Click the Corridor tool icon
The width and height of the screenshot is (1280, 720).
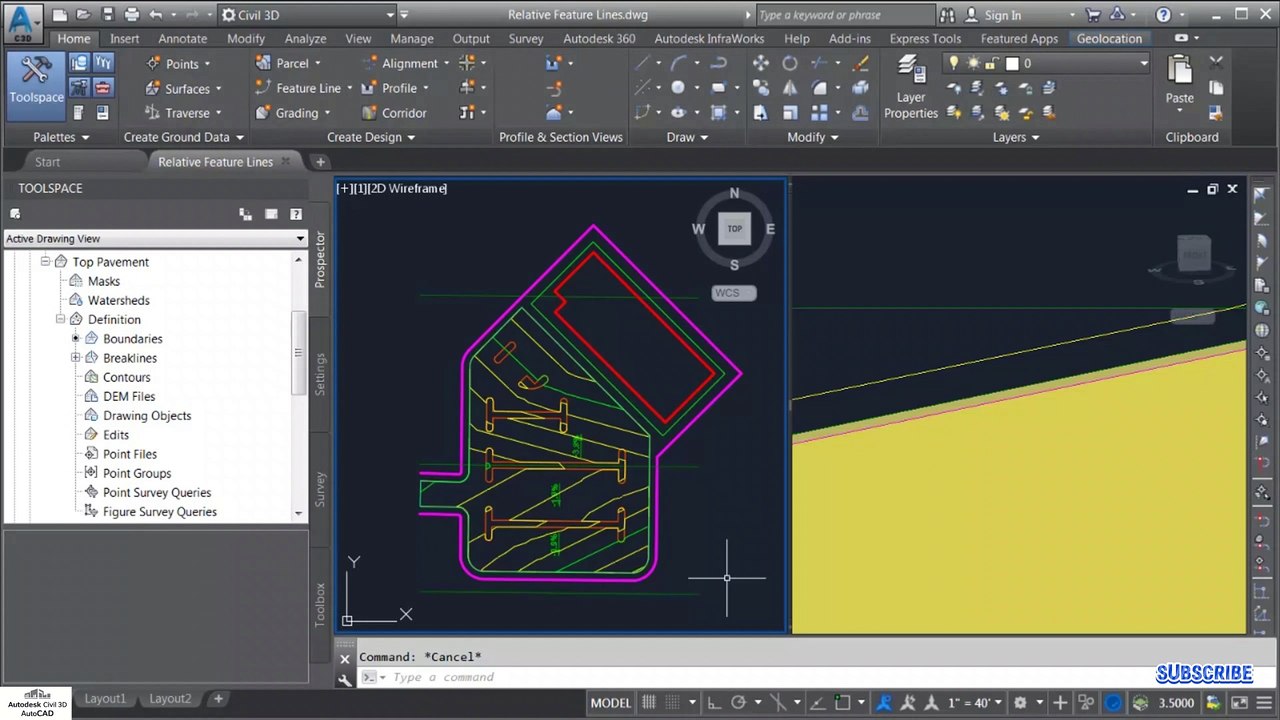[x=369, y=113]
